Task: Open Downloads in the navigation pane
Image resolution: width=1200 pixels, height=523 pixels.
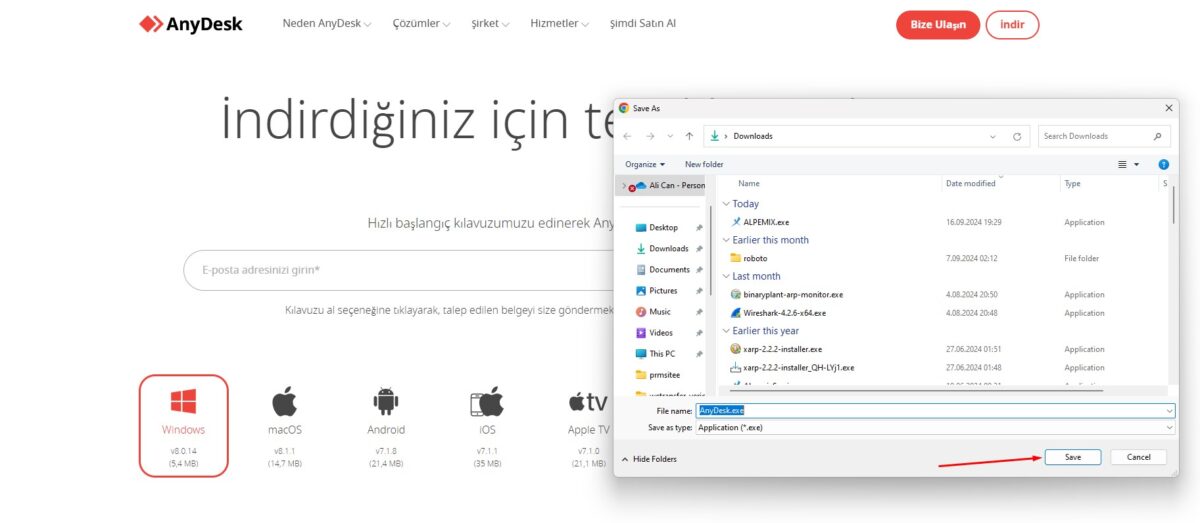Action: click(662, 248)
